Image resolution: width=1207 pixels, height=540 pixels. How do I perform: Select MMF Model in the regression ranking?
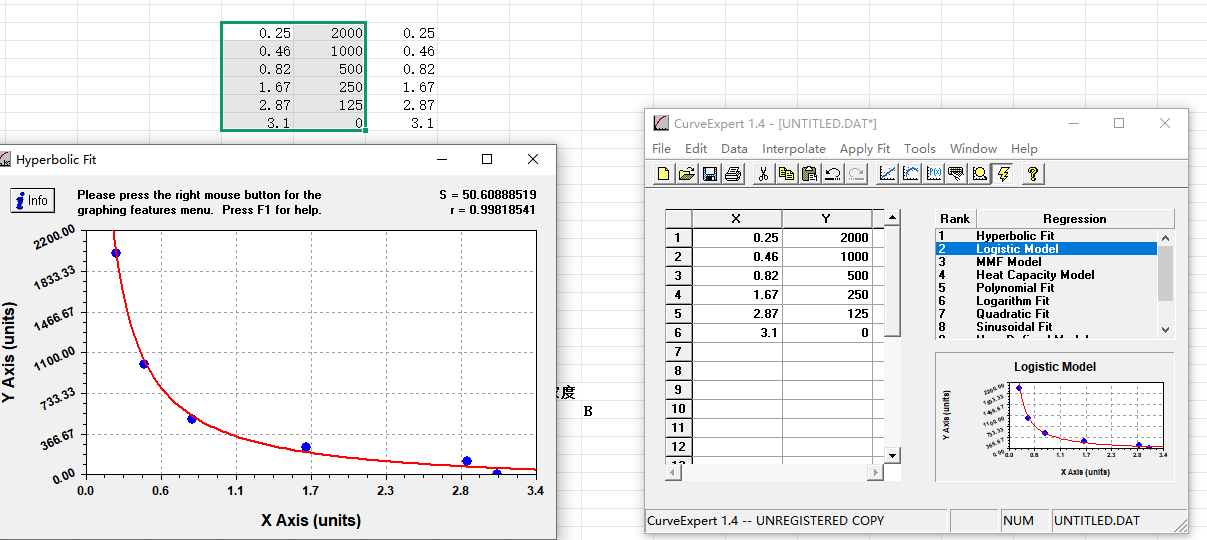[x=1008, y=262]
